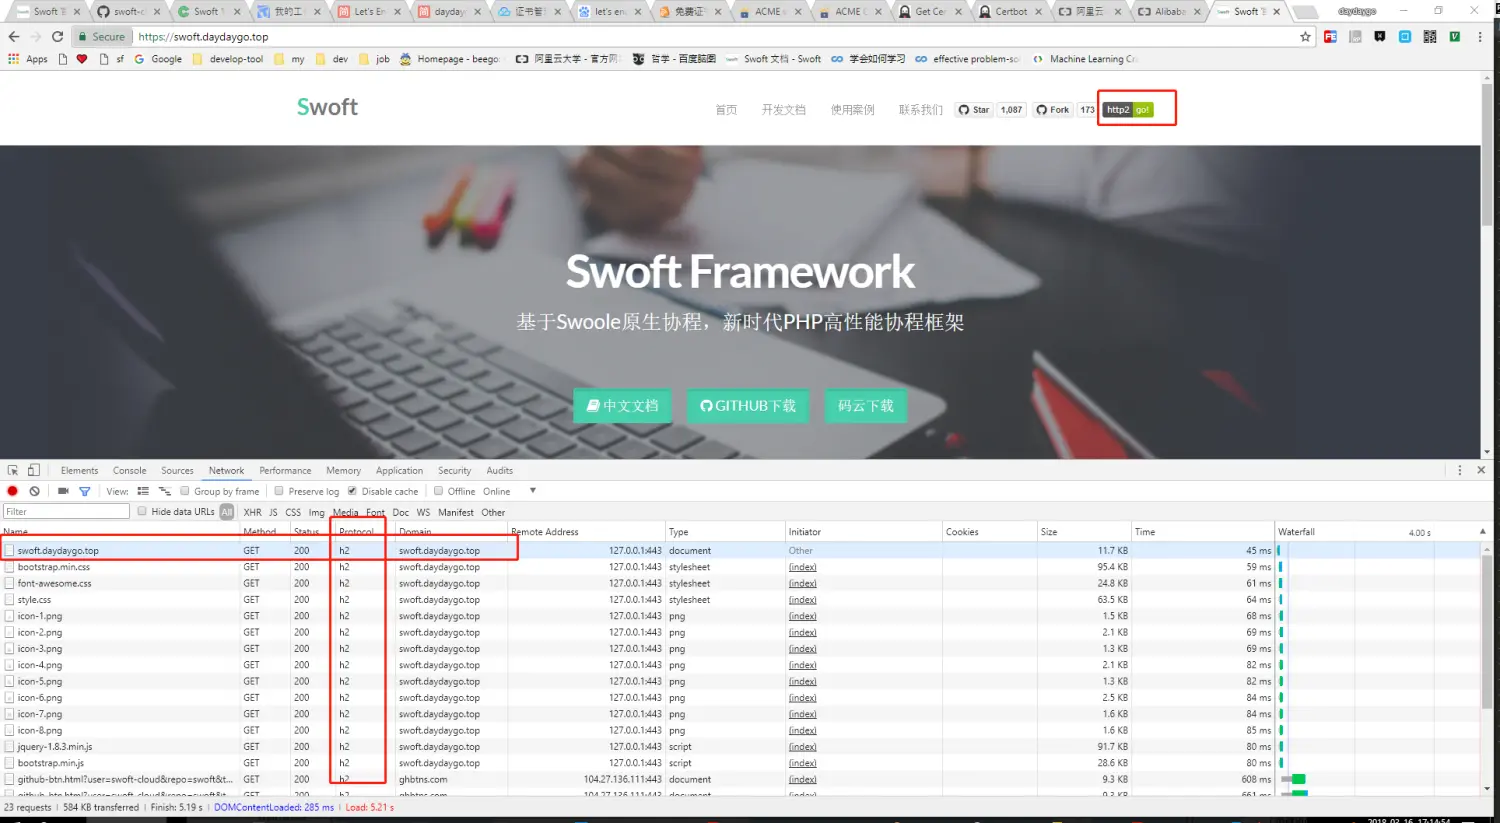
Task: Sort by the Size column header
Action: [1084, 532]
